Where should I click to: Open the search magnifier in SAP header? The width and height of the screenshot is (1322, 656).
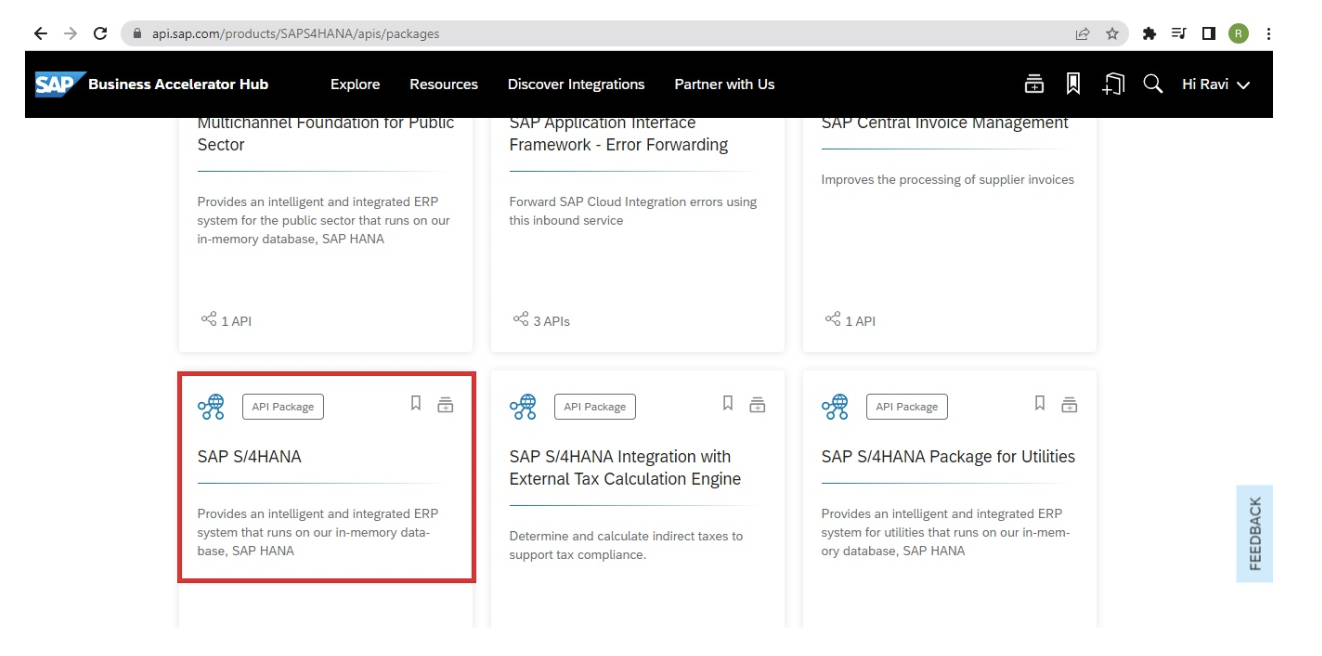click(1153, 84)
